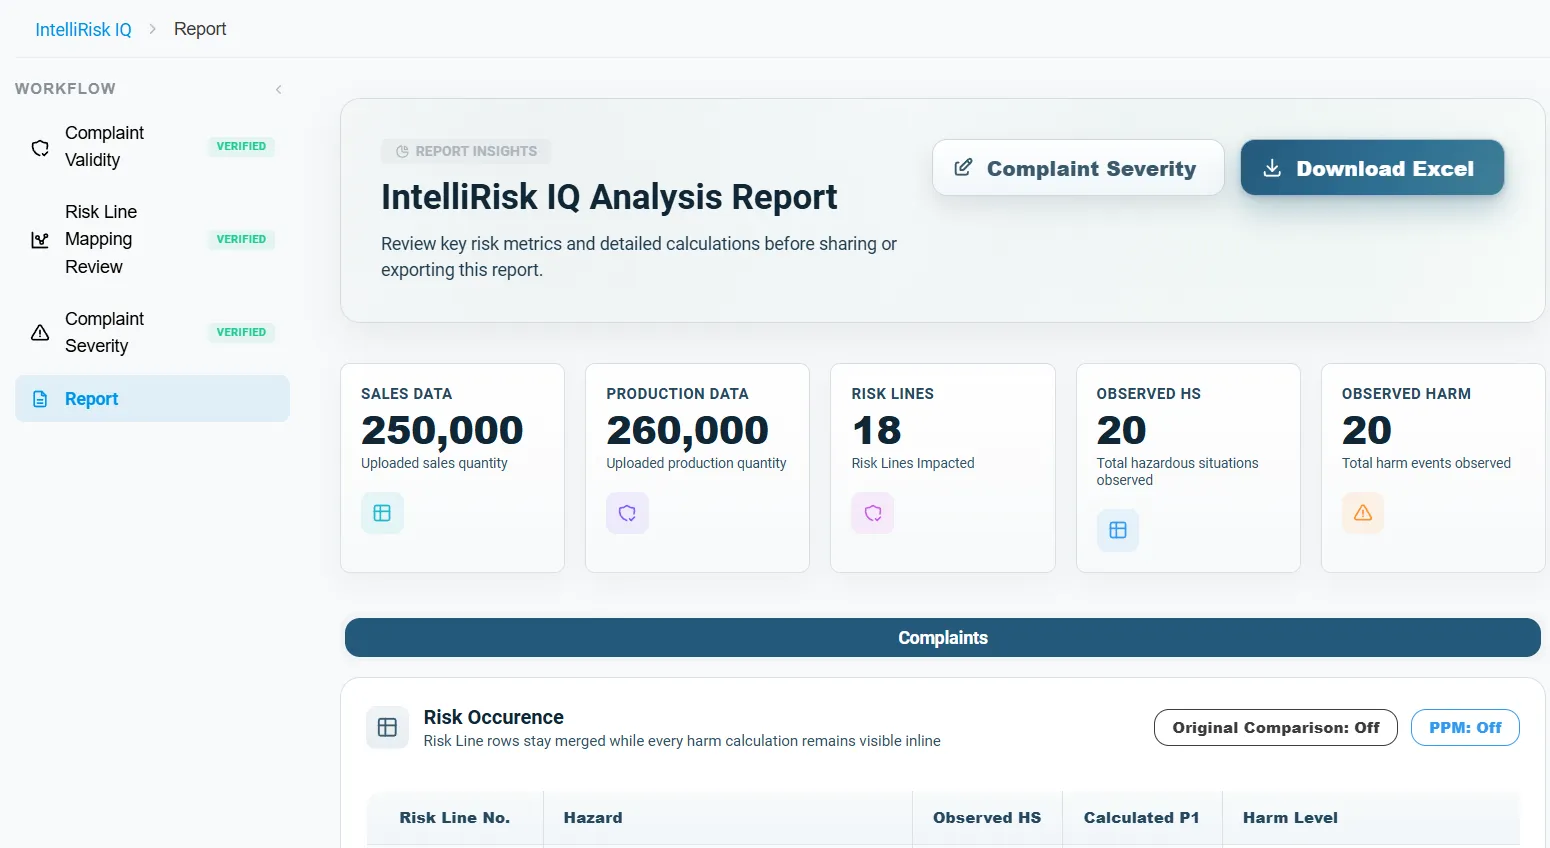This screenshot has width=1550, height=848.
Task: Click the Report document icon in the sidebar
Action: pyautogui.click(x=40, y=399)
